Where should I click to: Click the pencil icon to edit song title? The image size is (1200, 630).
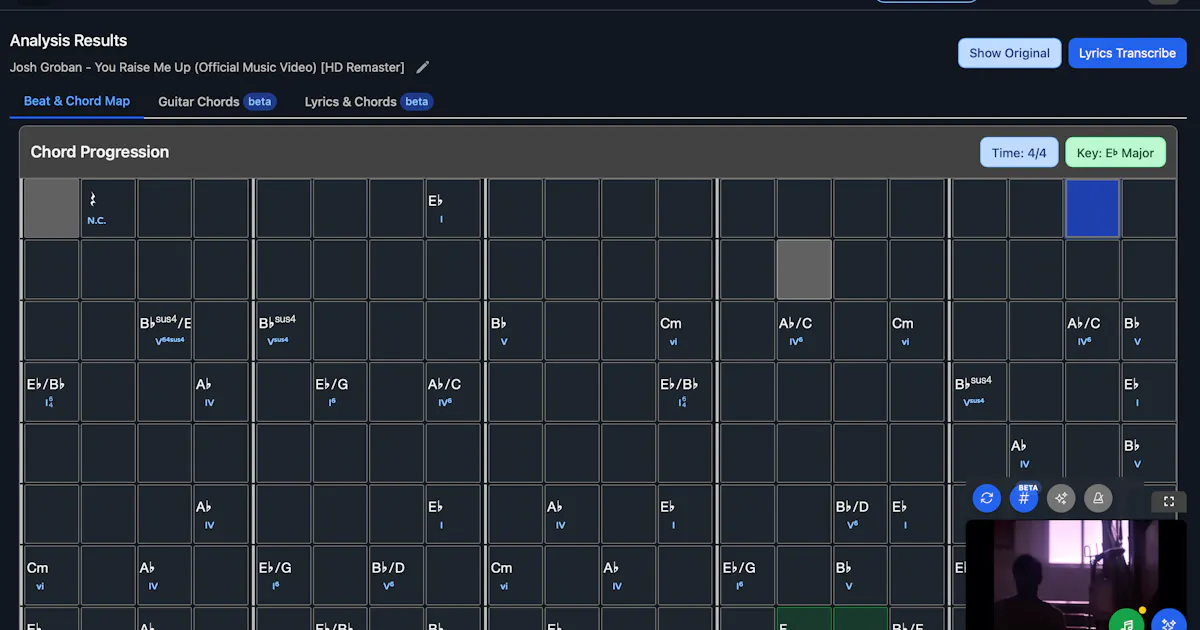point(423,67)
